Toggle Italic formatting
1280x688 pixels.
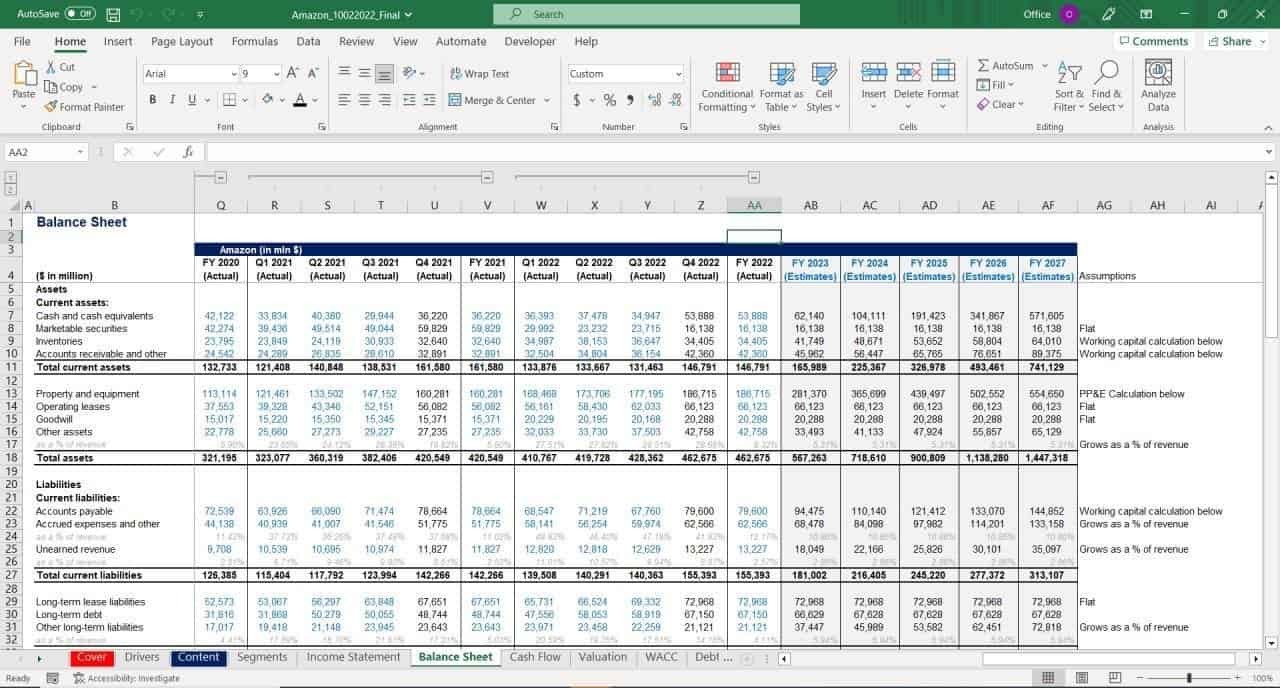171,99
